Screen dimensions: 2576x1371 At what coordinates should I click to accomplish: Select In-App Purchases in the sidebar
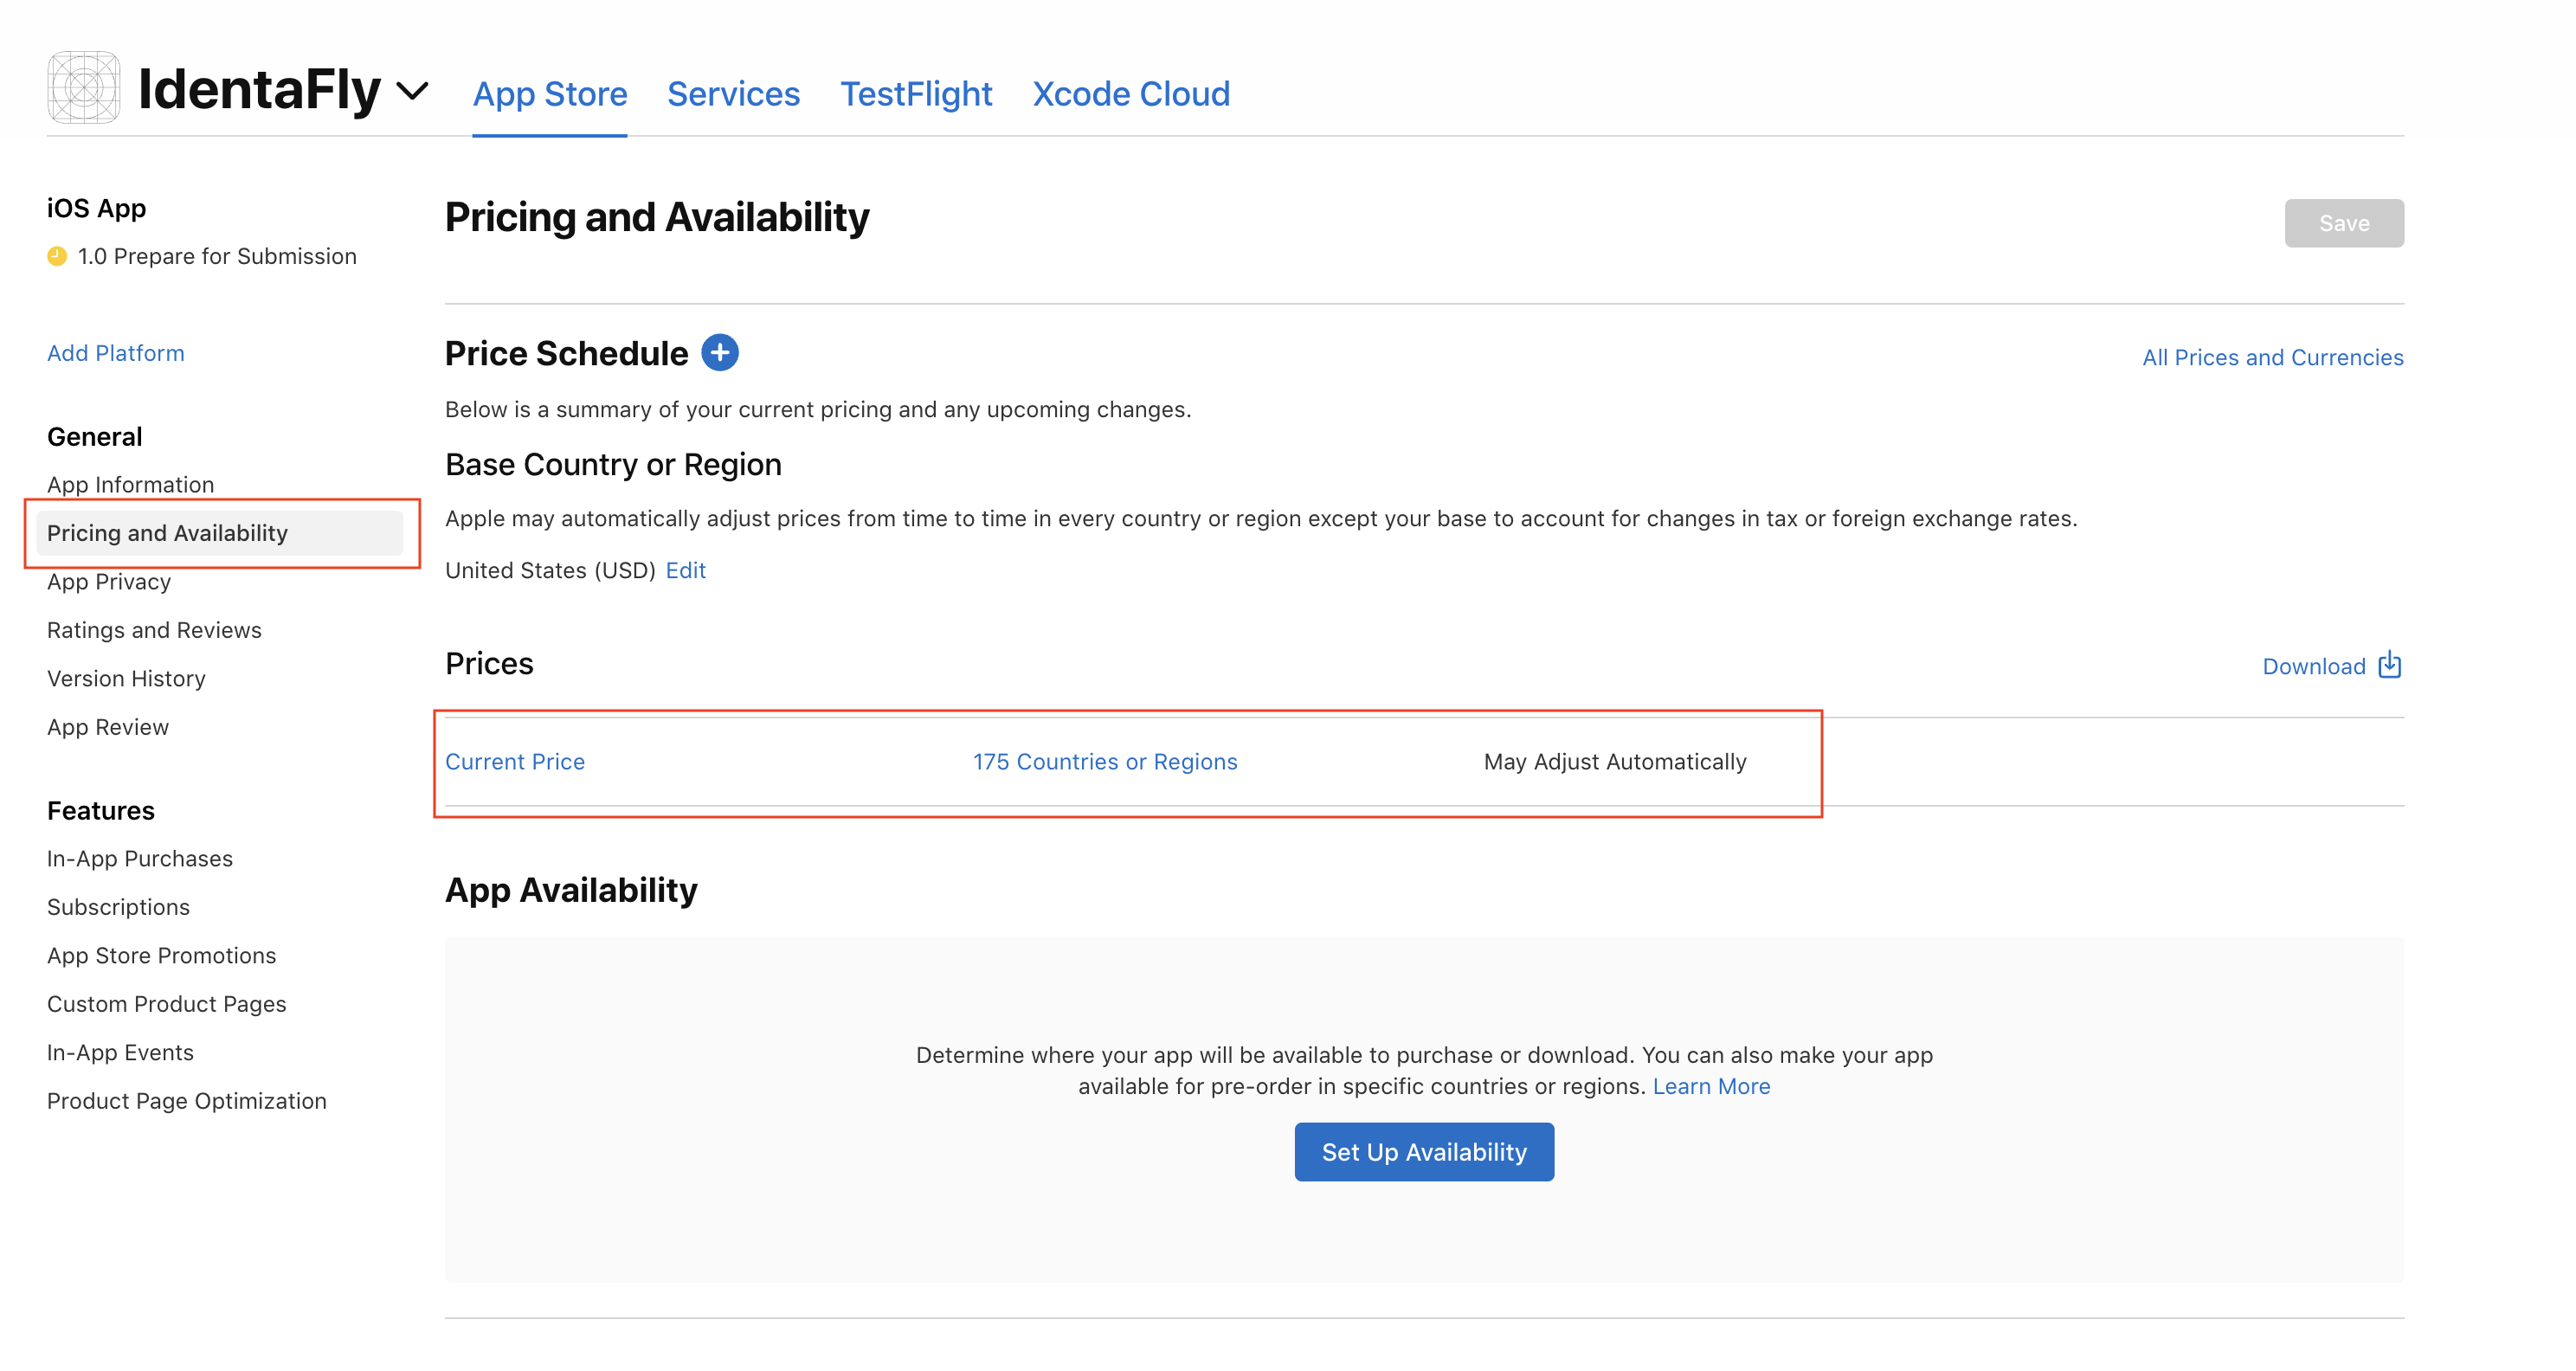[x=140, y=859]
